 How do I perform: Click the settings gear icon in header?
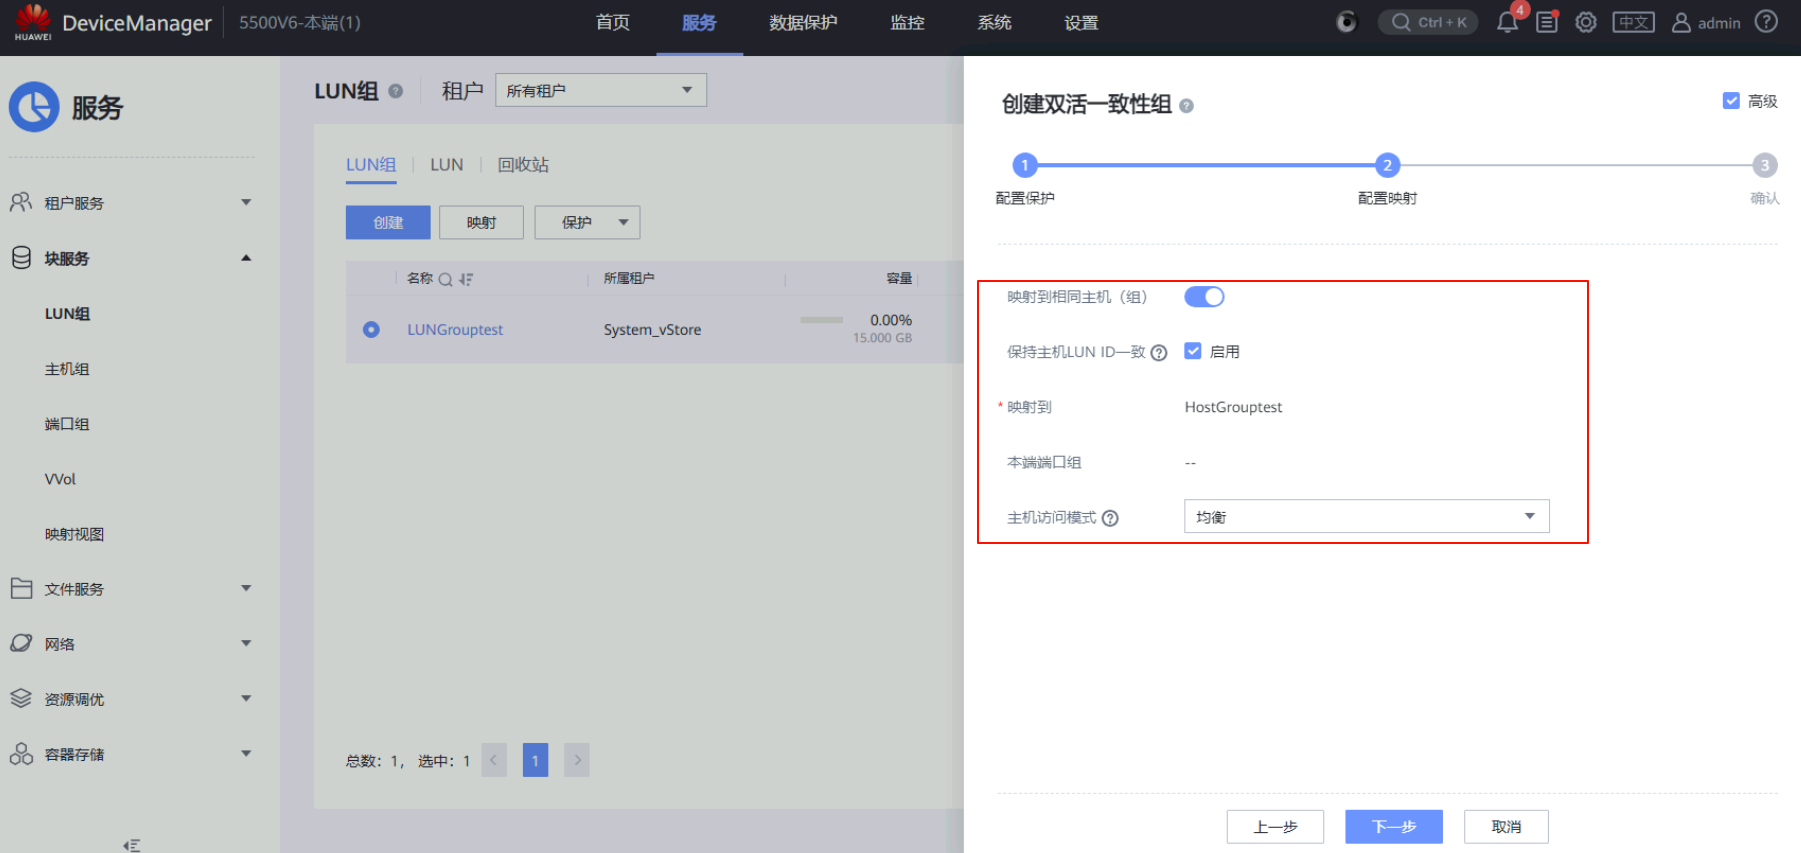click(1586, 22)
